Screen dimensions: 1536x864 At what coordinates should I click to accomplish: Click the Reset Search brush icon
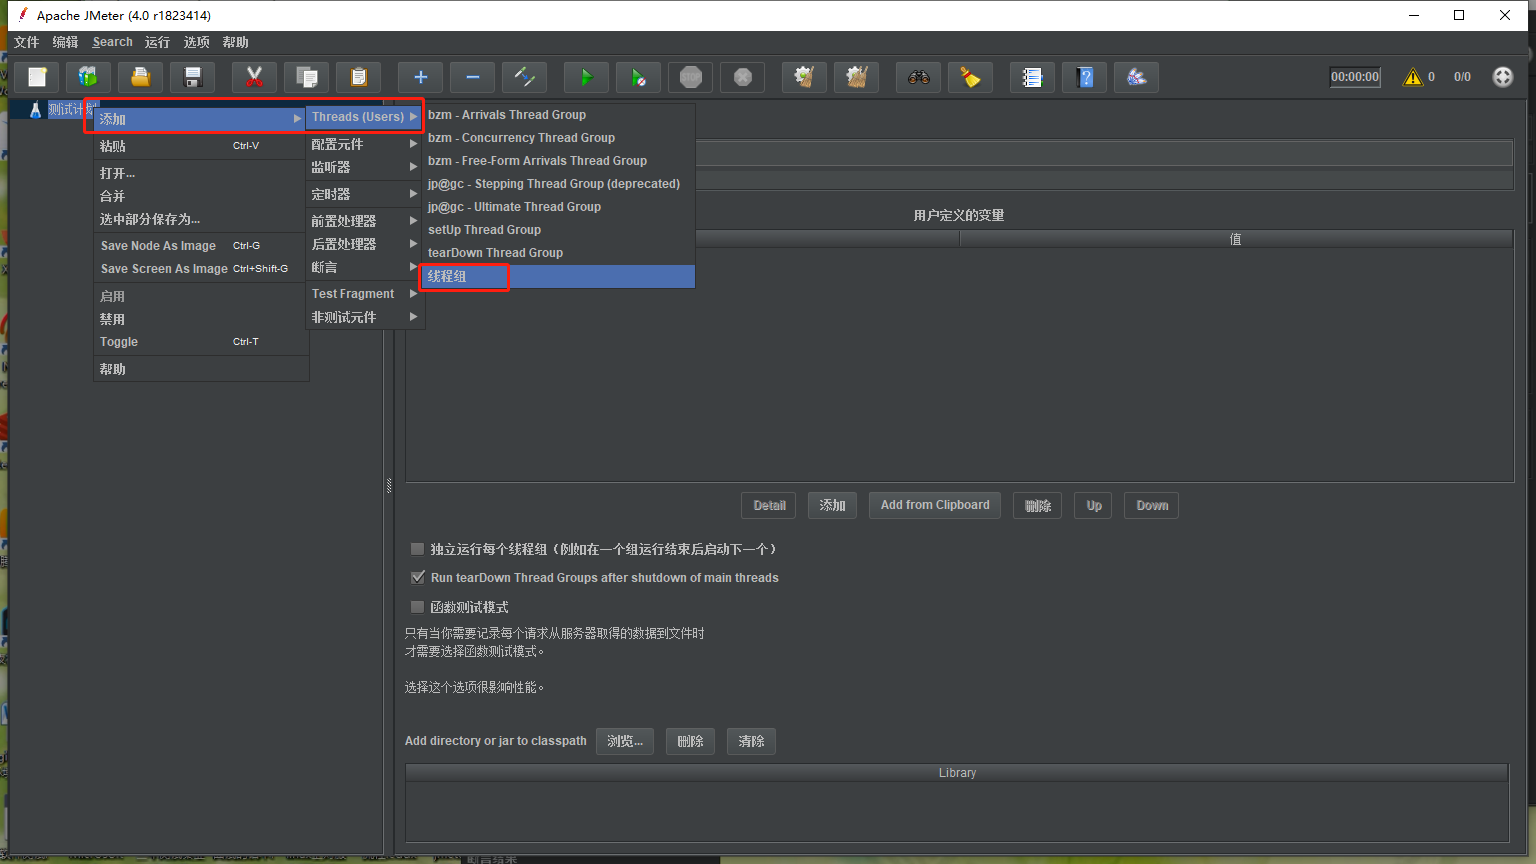(x=970, y=77)
